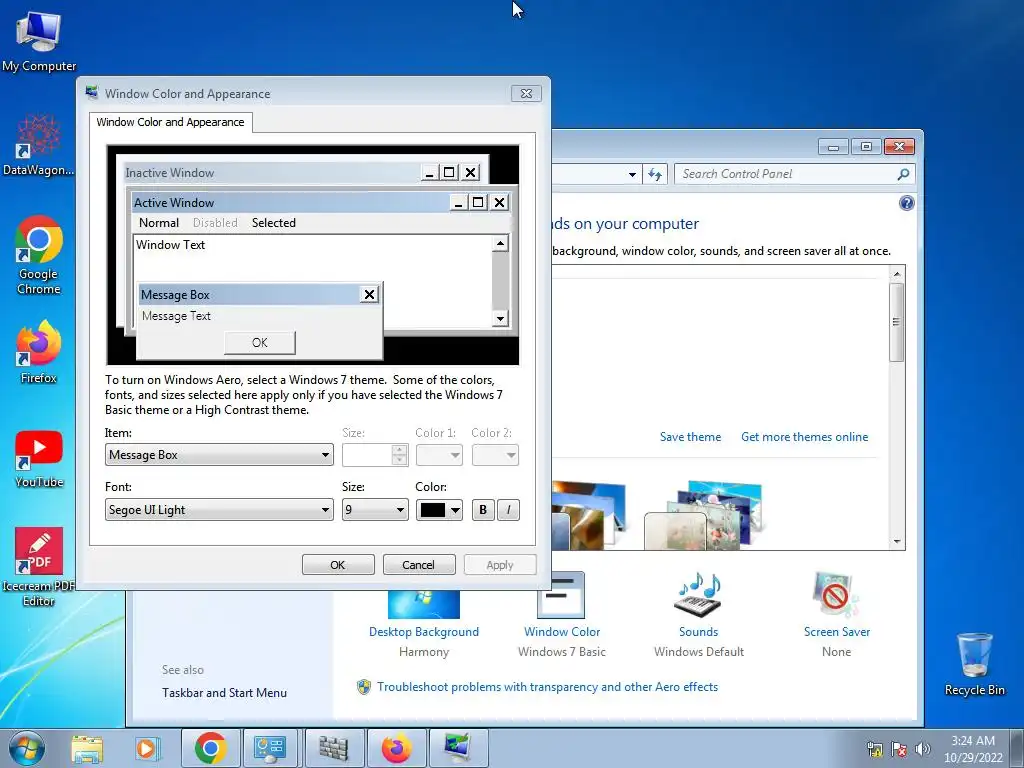The image size is (1024, 768).
Task: Click the taskbar clock showing 3:24 AM
Action: [973, 749]
